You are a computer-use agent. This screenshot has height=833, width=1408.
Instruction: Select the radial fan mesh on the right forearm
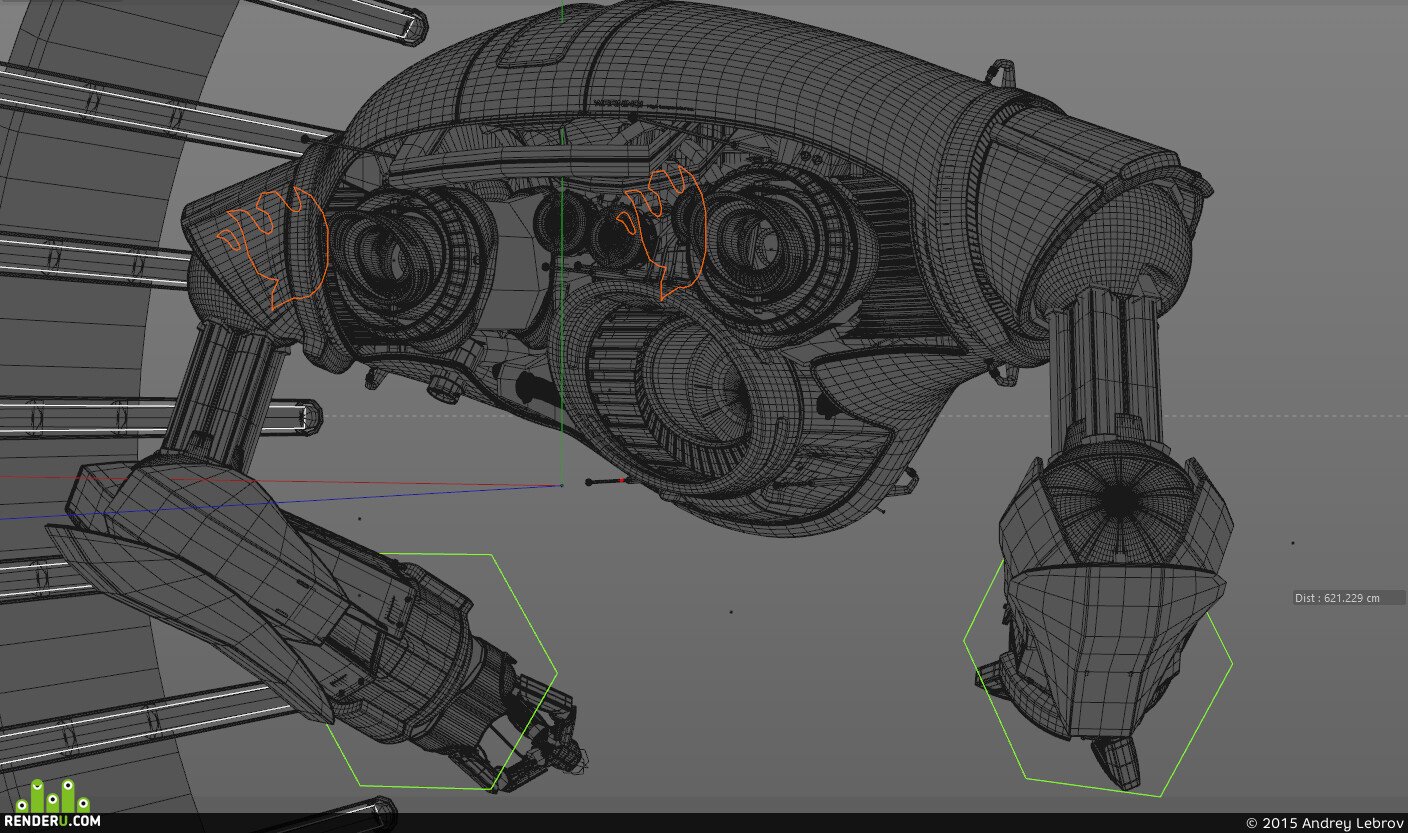1120,500
